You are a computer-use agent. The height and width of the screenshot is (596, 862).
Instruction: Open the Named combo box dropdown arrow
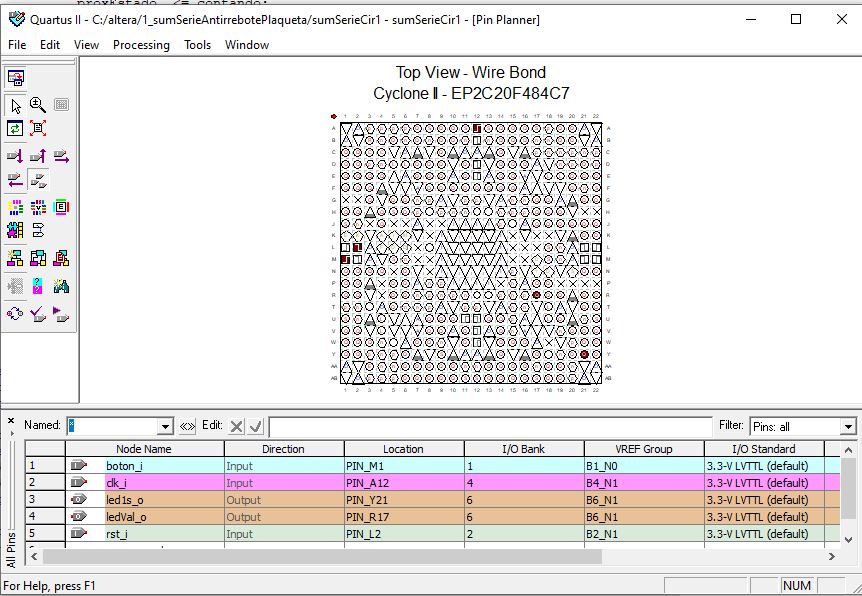click(165, 426)
